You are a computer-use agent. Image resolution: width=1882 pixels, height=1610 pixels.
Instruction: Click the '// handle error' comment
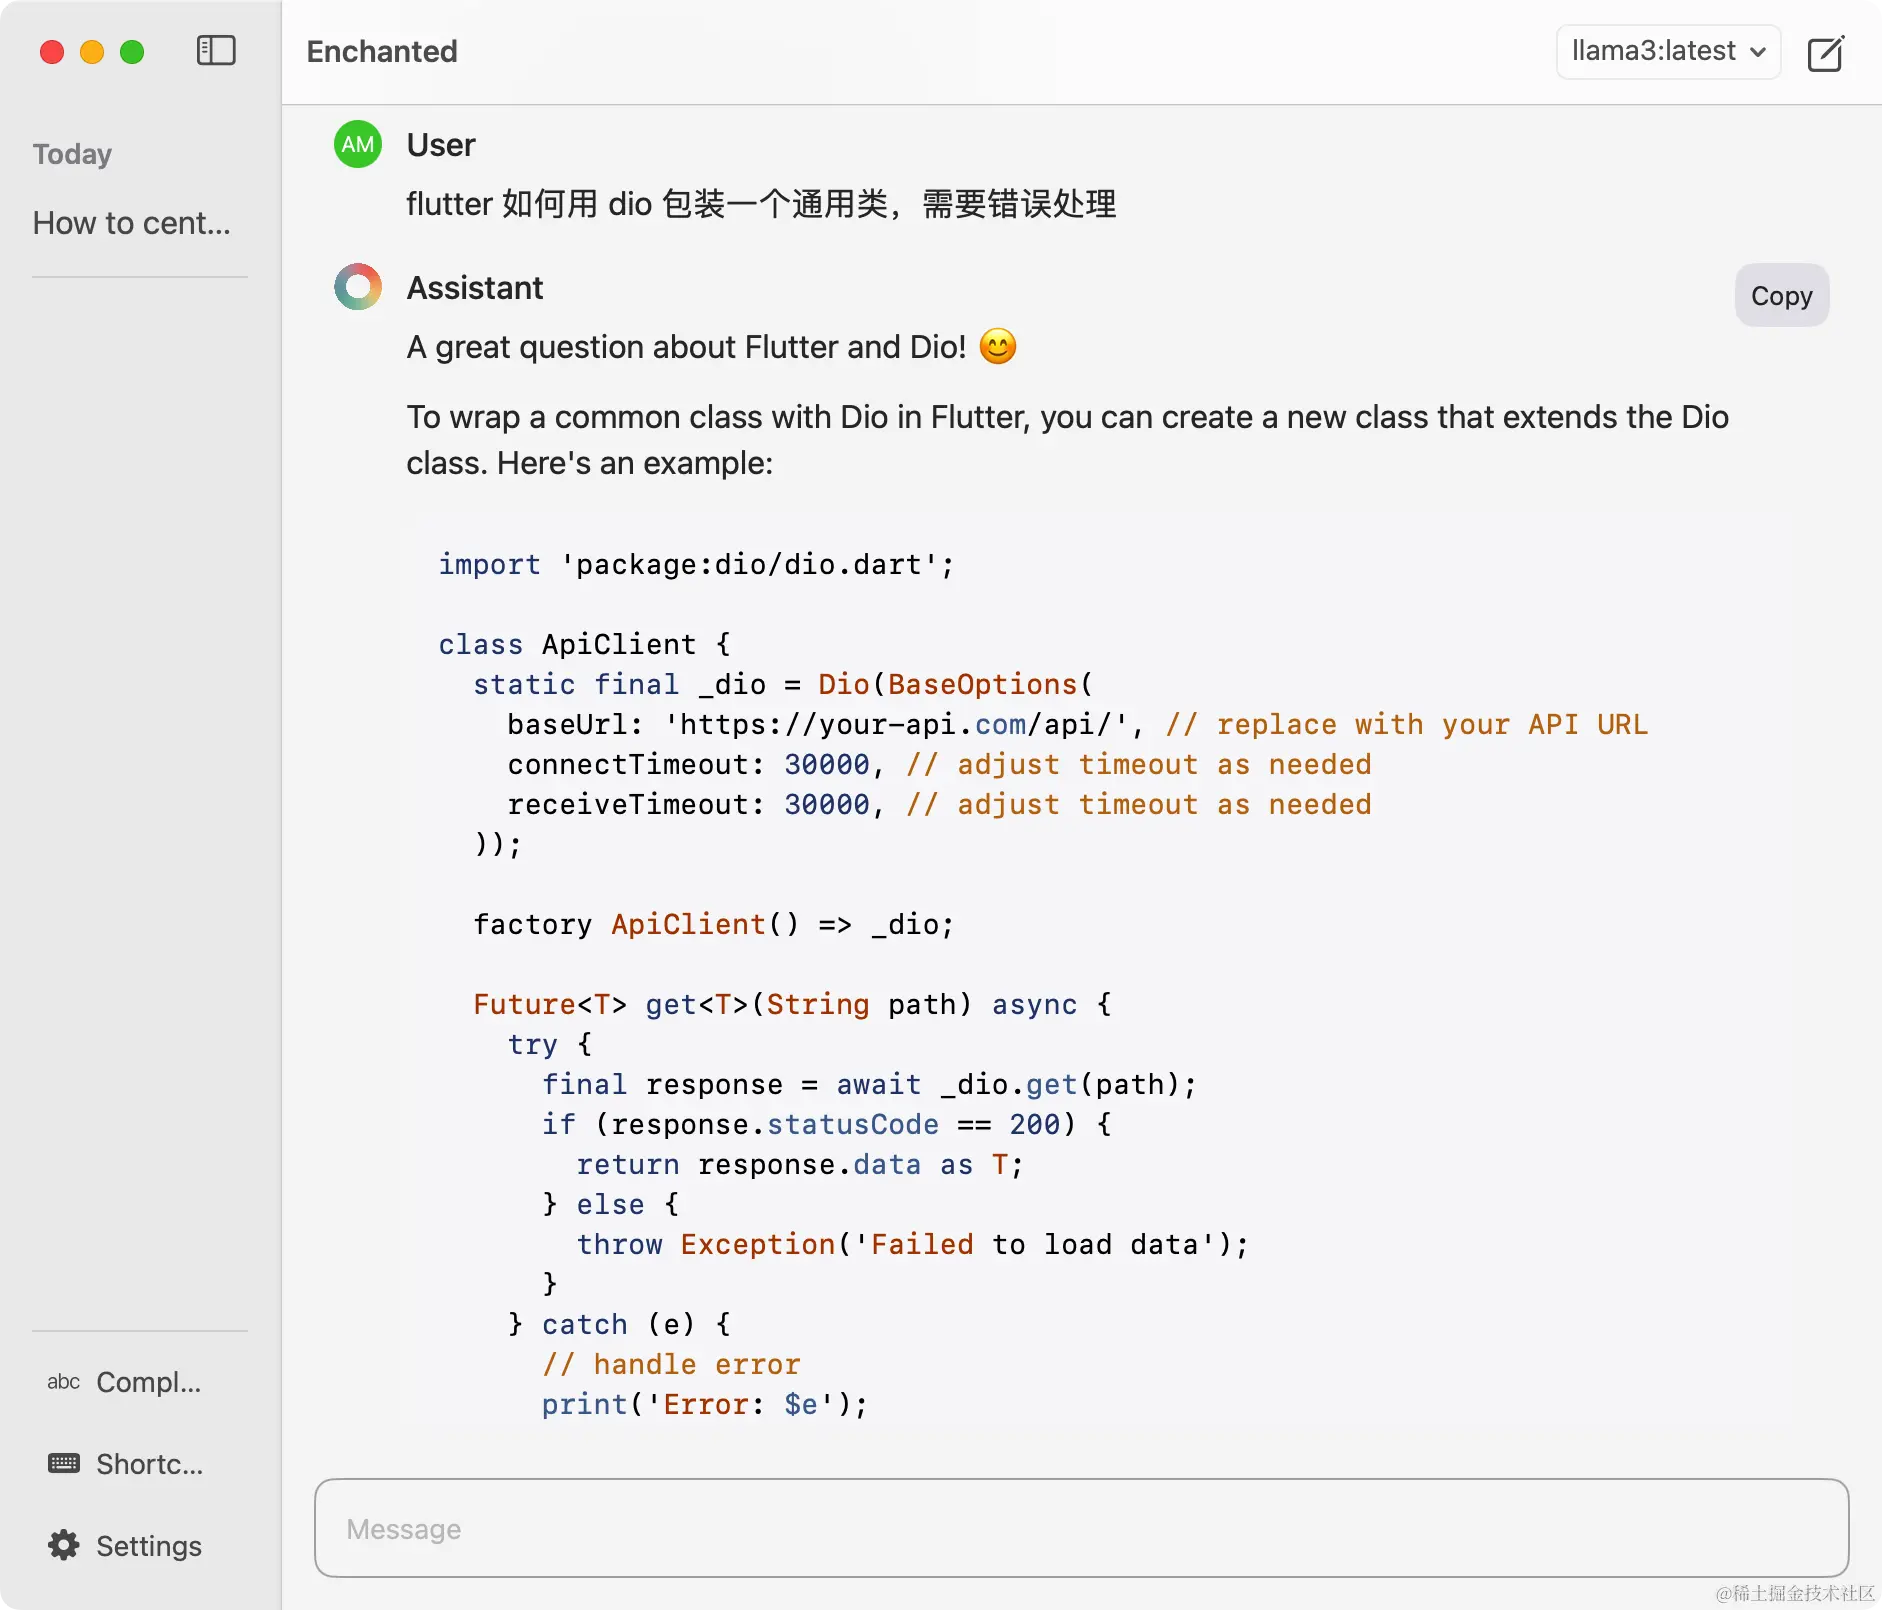671,1365
